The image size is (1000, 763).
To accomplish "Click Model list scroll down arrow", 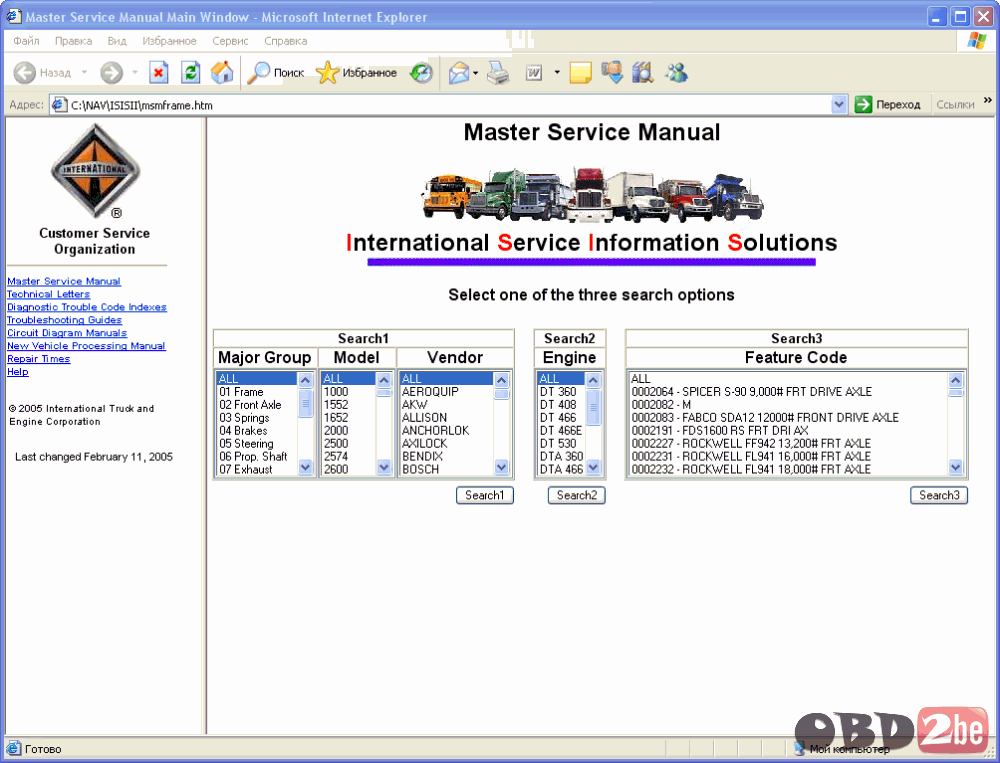I will pos(384,468).
